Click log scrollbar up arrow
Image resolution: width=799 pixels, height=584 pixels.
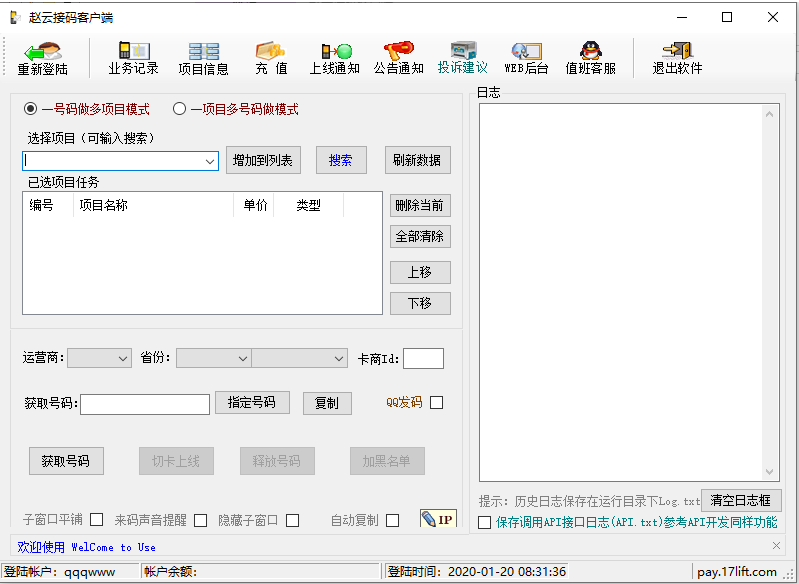point(769,114)
